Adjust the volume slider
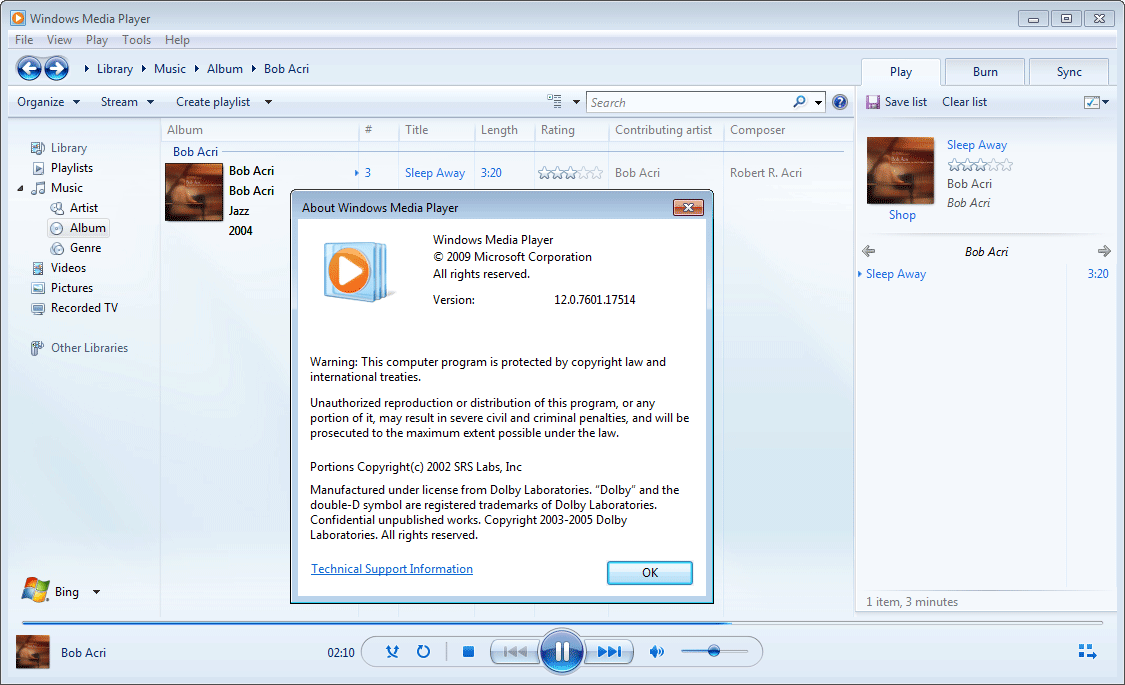This screenshot has width=1125, height=685. click(x=714, y=651)
